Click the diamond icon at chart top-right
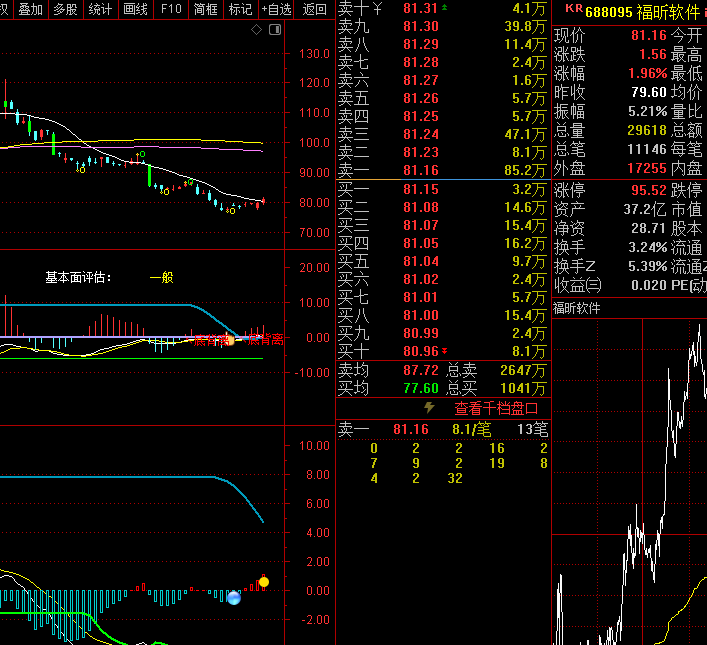 (x=256, y=30)
